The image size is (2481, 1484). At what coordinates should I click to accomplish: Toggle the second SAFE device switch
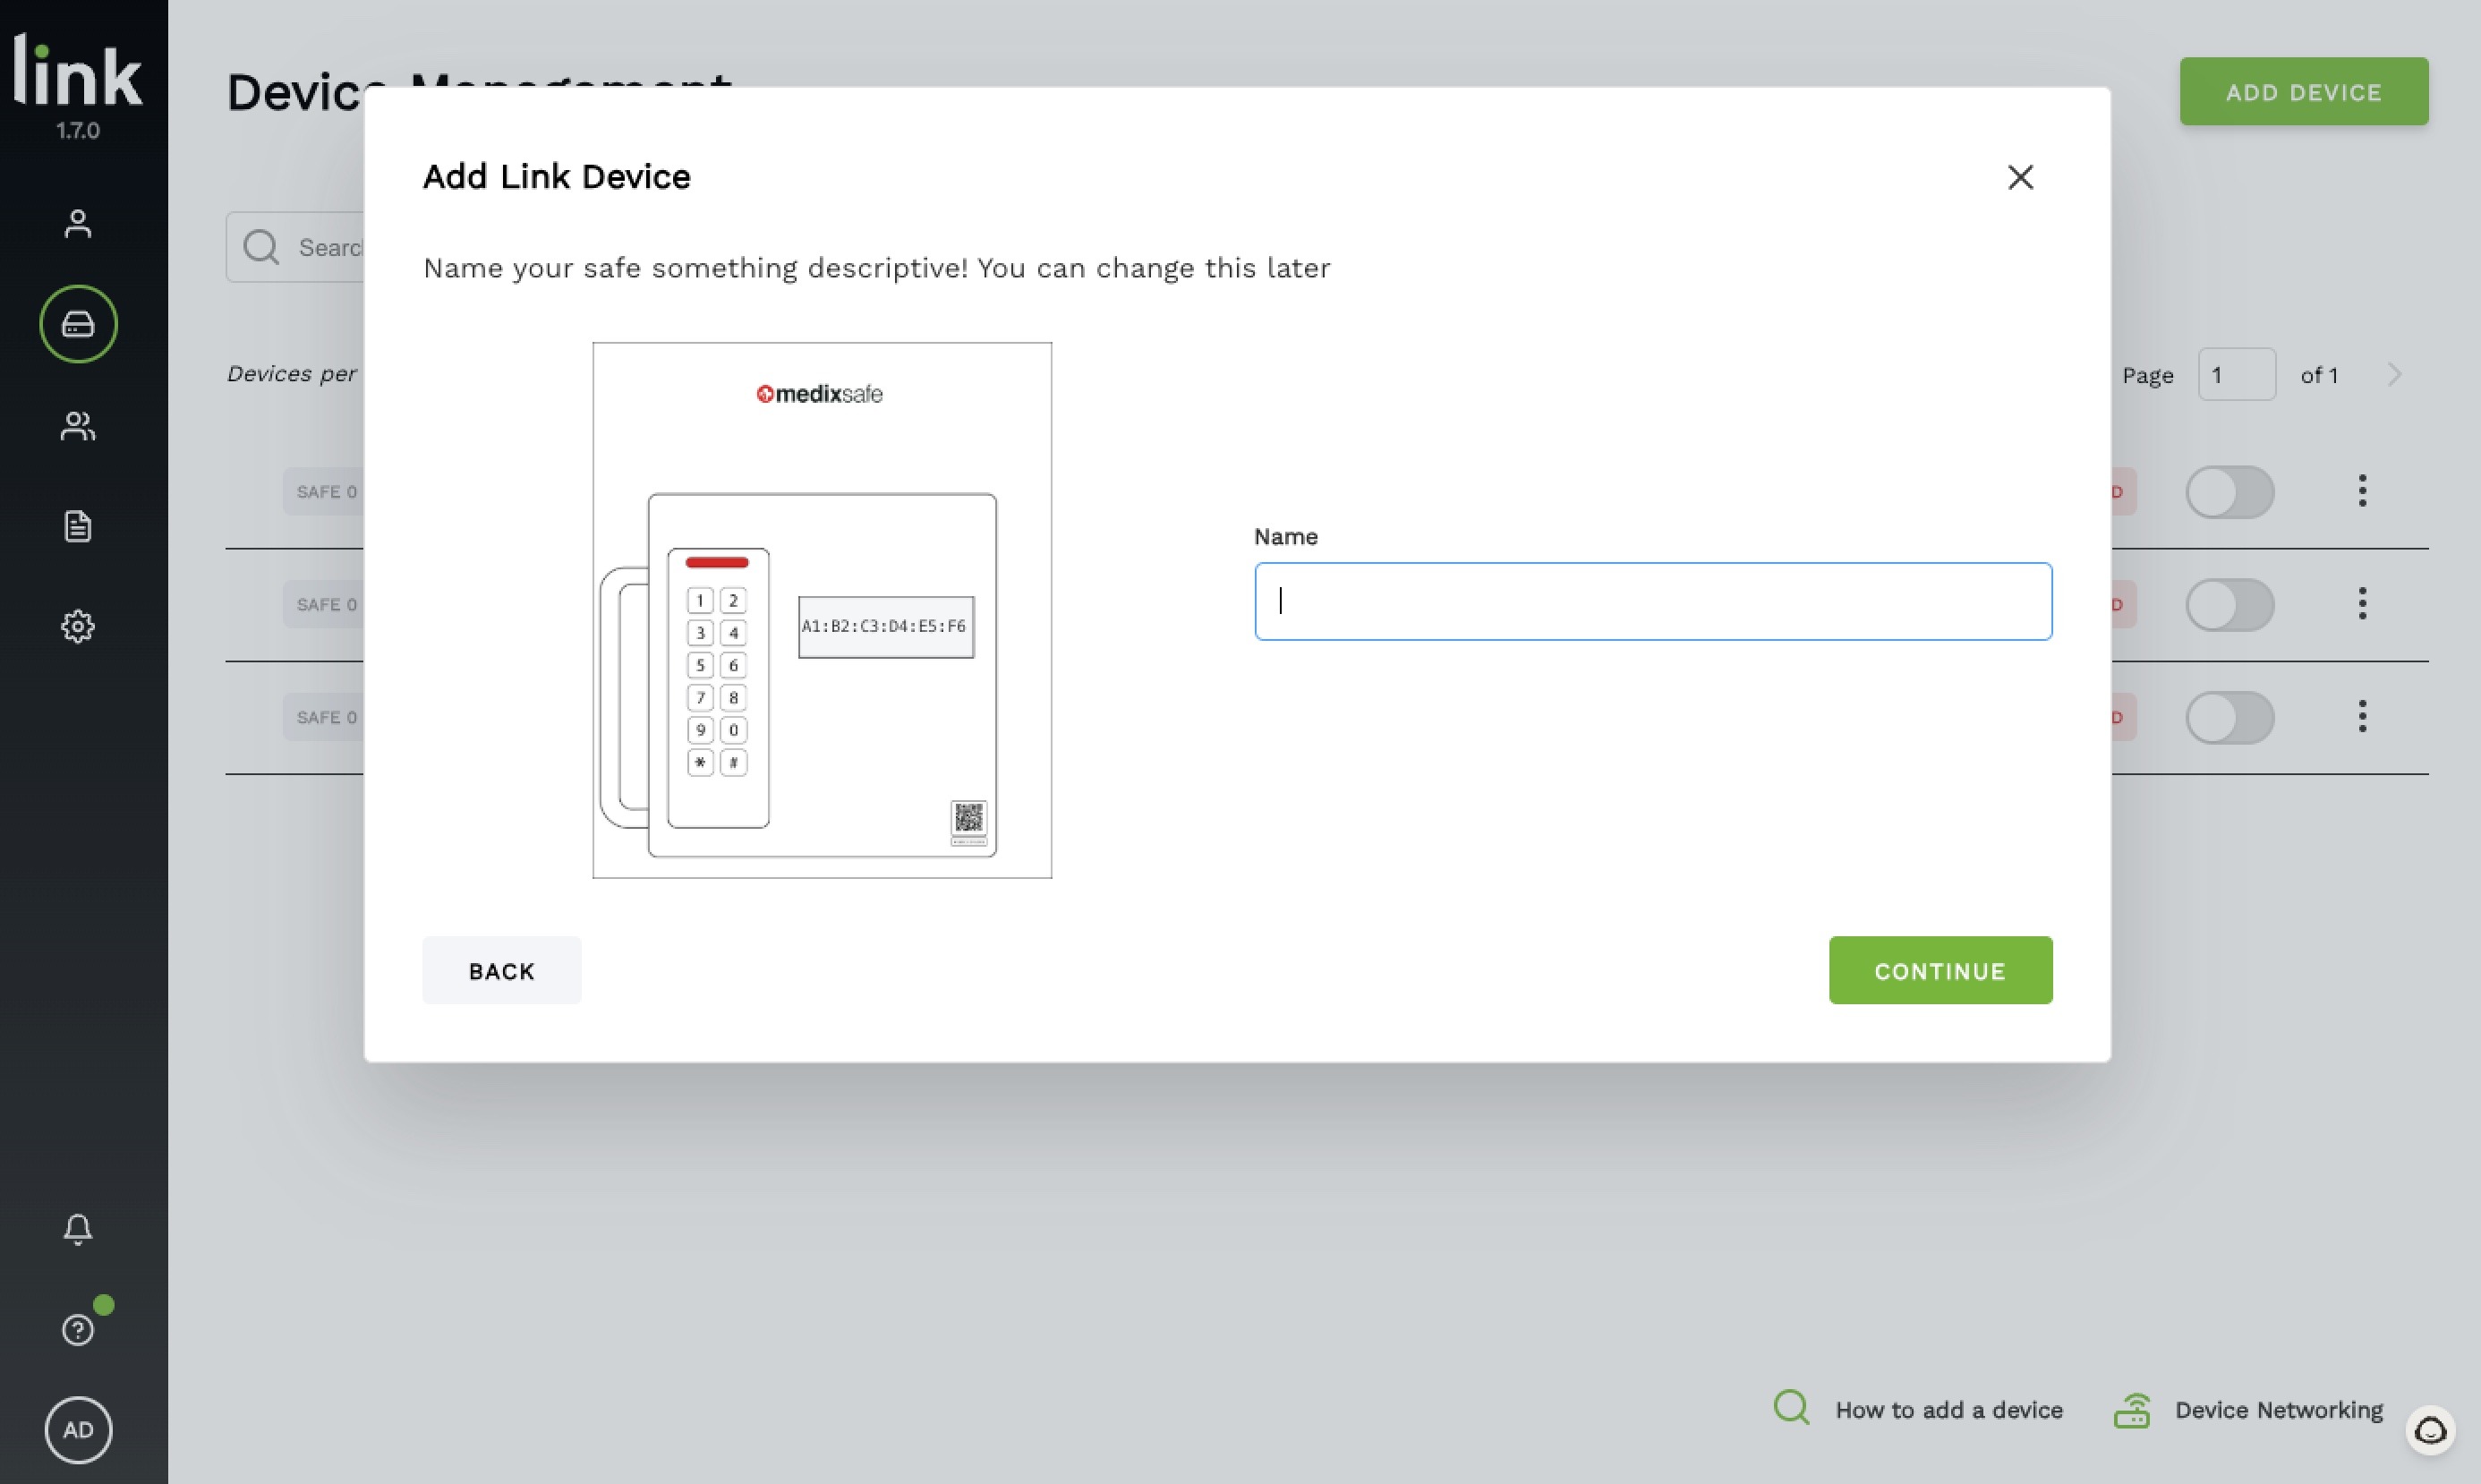2230,602
